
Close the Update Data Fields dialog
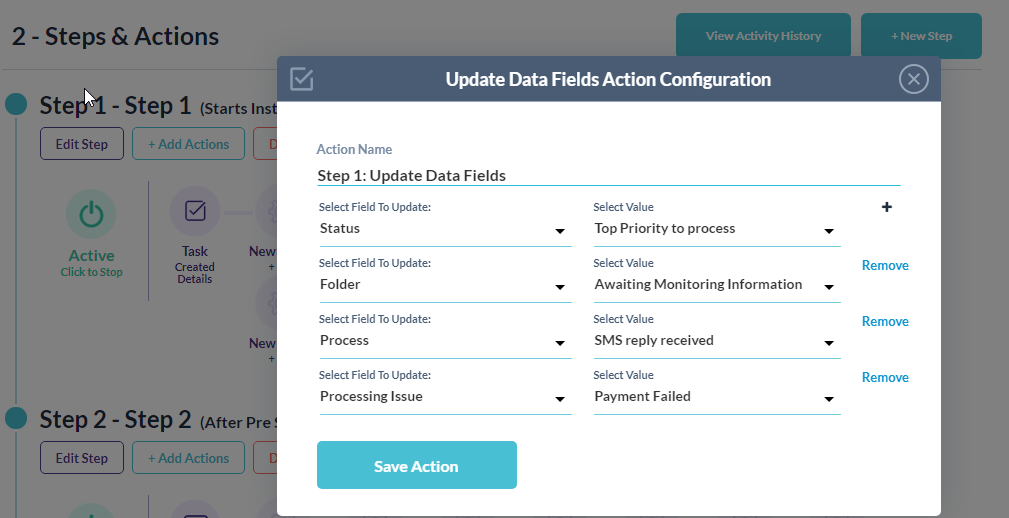[x=913, y=79]
